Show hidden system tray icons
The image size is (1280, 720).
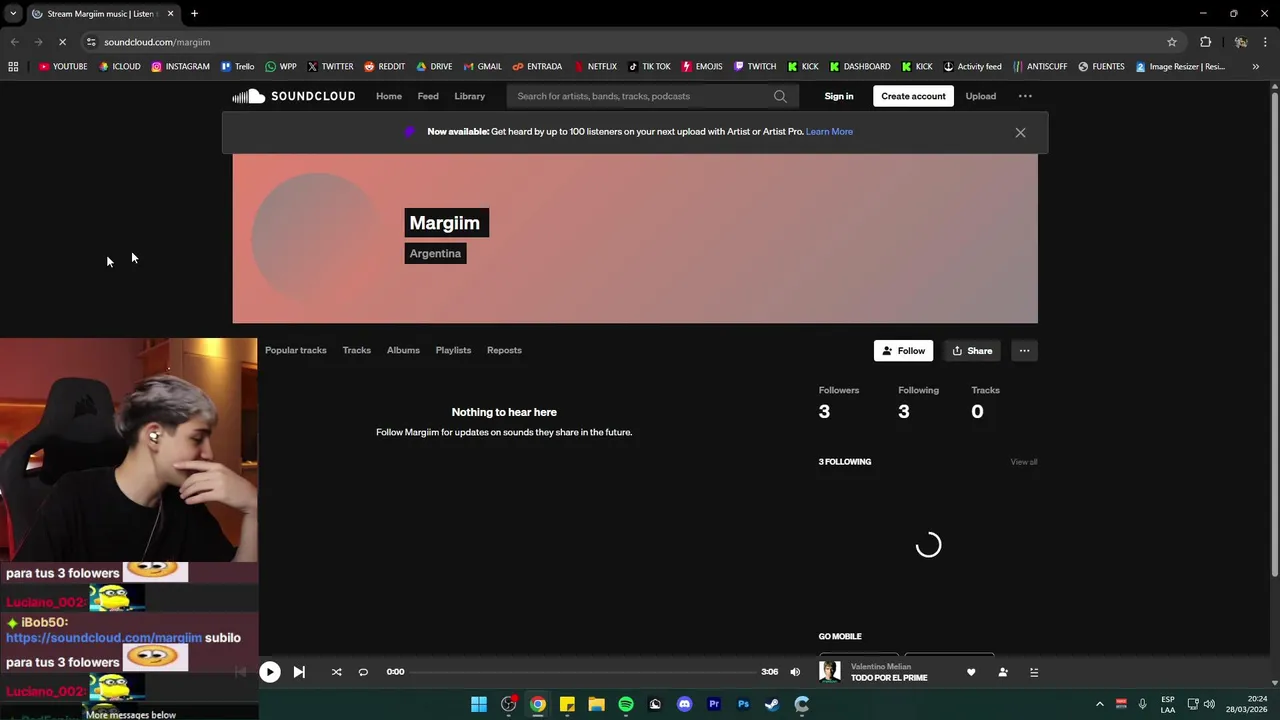click(x=1100, y=704)
